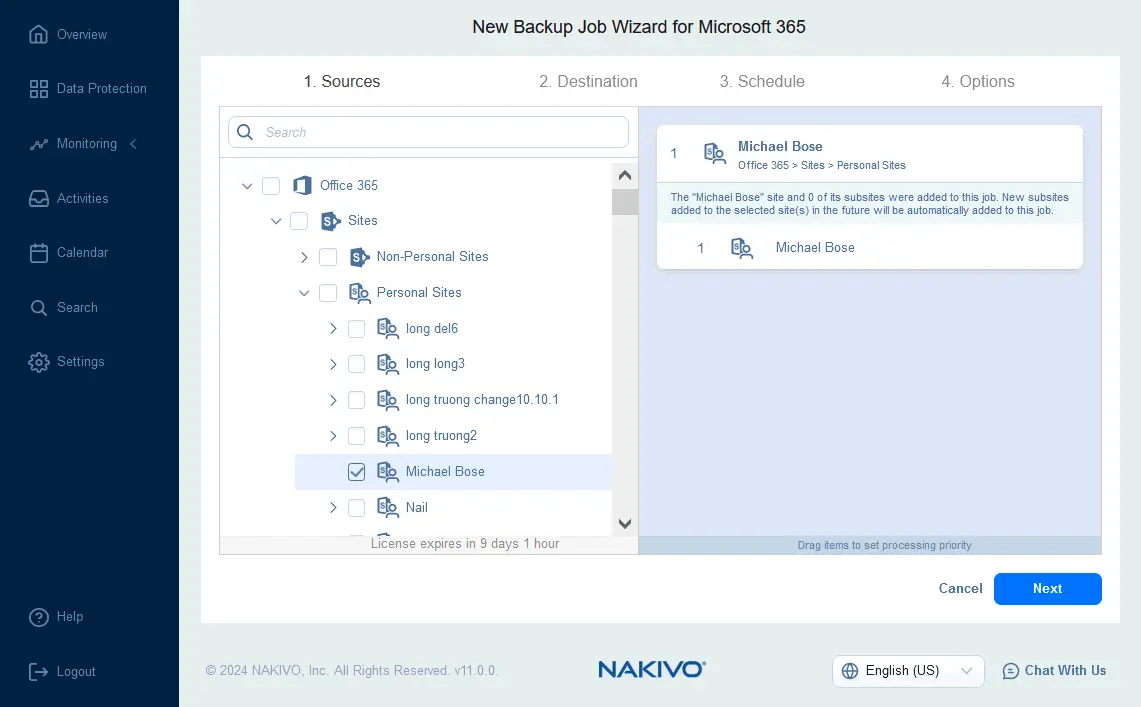Click the Calendar icon in sidebar
This screenshot has width=1141, height=707.
pyautogui.click(x=39, y=252)
